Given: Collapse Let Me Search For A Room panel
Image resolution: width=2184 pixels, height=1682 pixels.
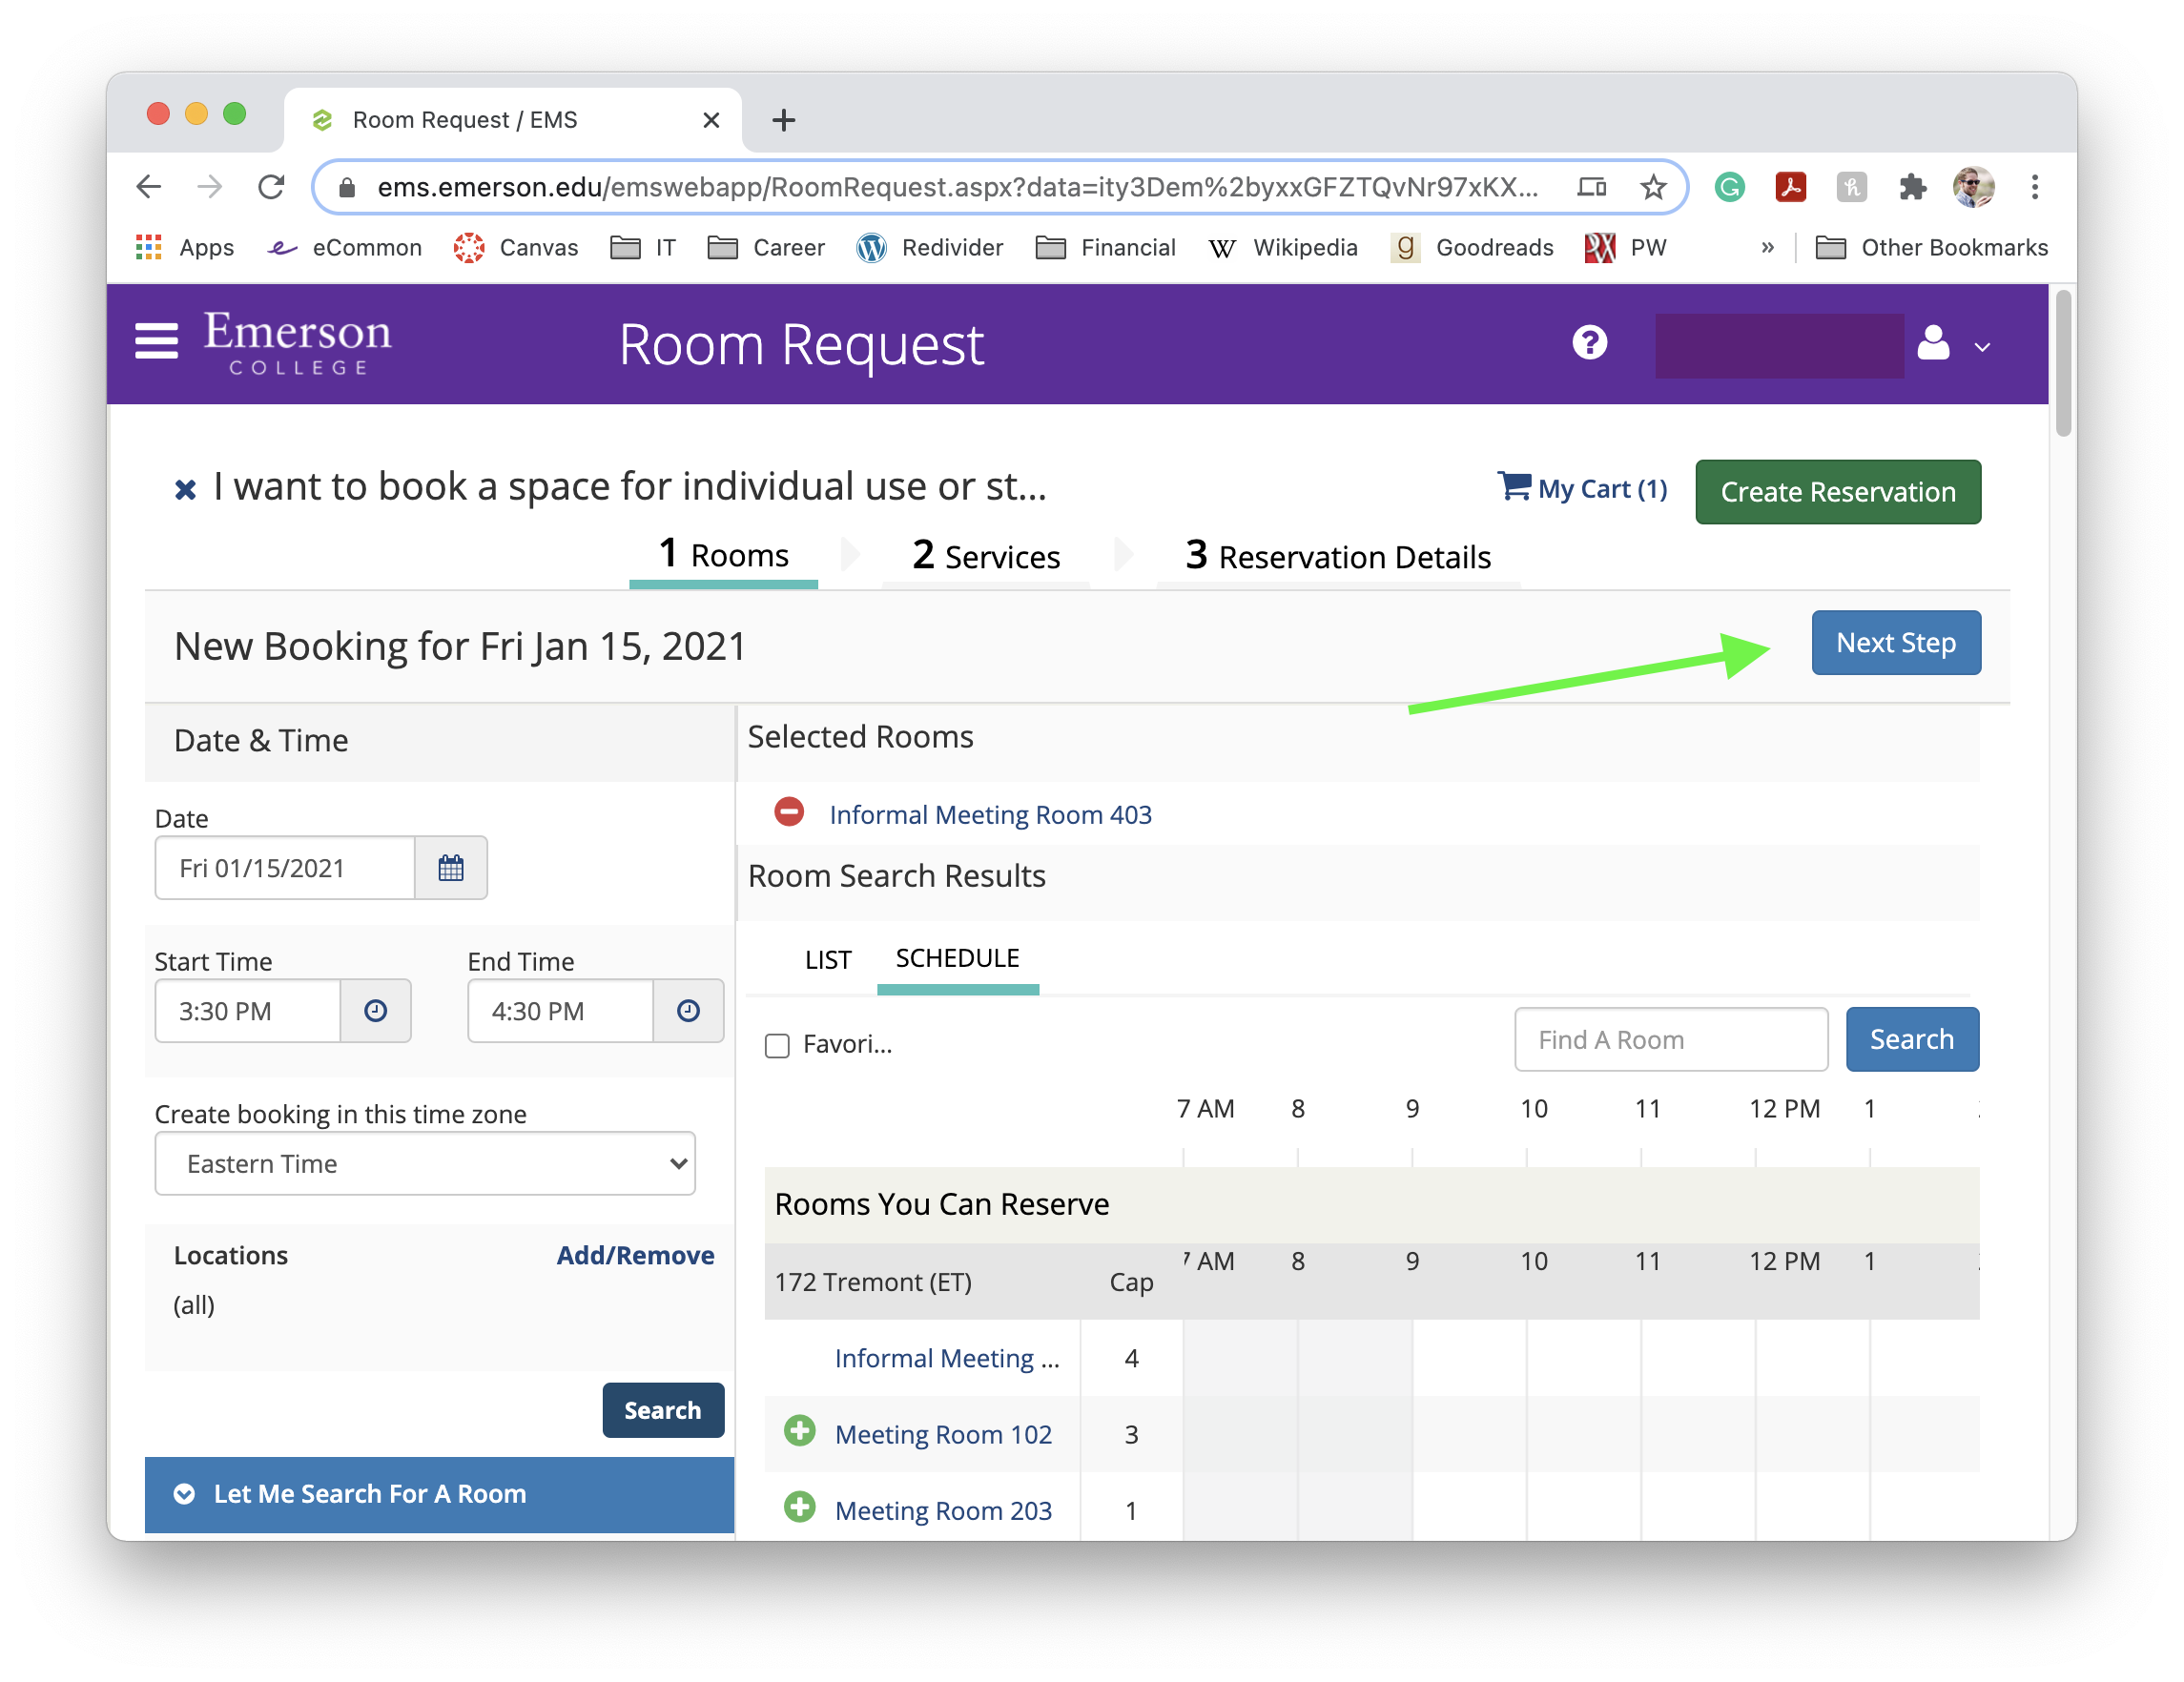Looking at the screenshot, I should coord(439,1495).
